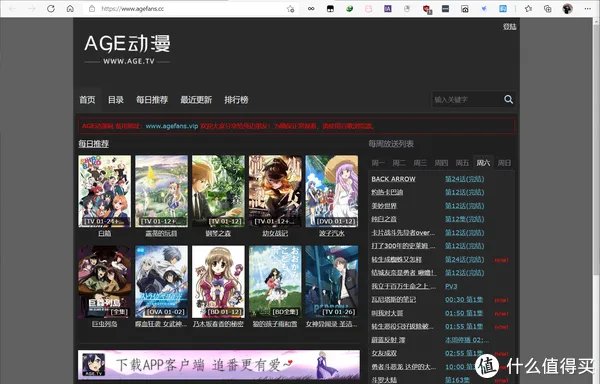Viewport: 600px width, 384px height.
Task: Select the 周六 schedule tab
Action: [x=483, y=163]
